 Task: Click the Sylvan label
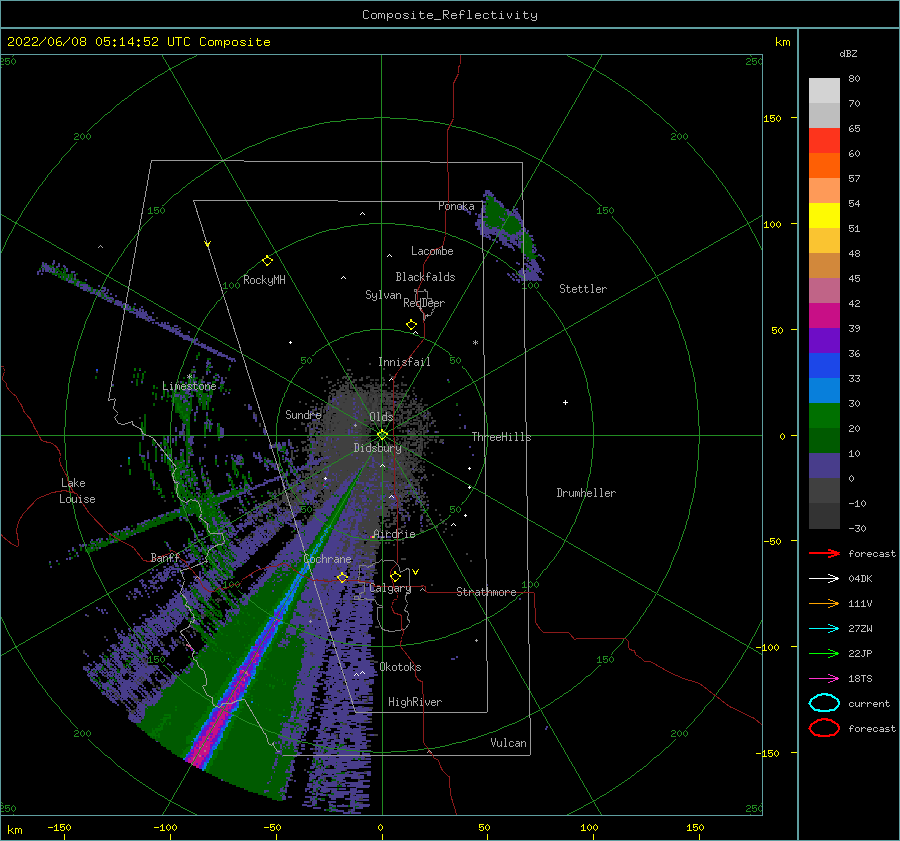pos(383,295)
